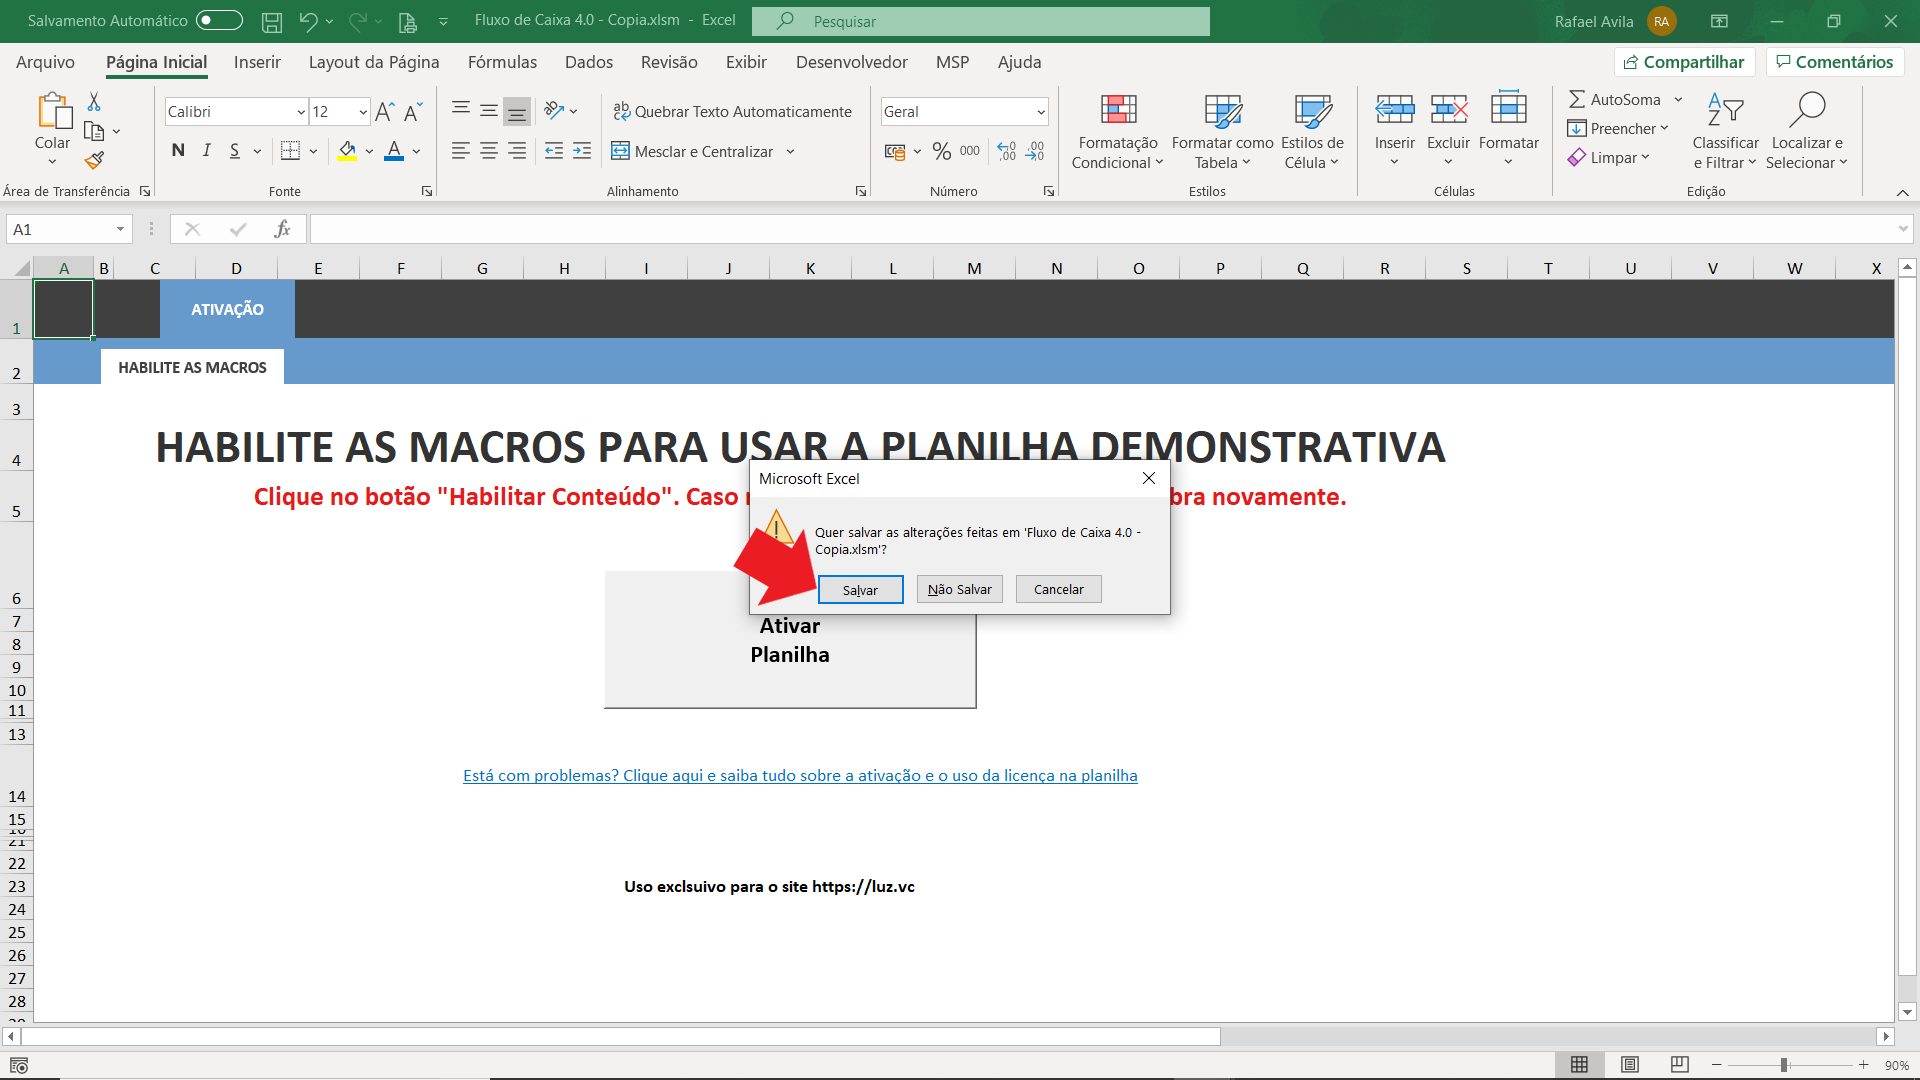1920x1080 pixels.
Task: Open Classificar e Filtrar menu
Action: 1725,132
